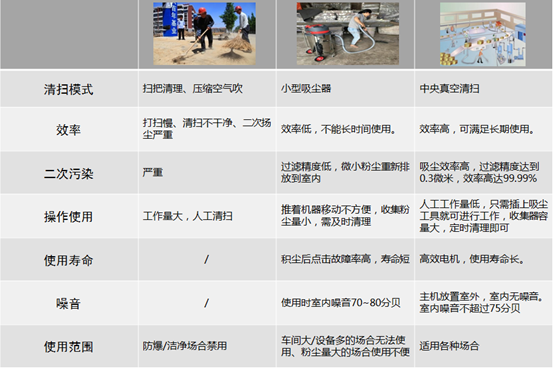Click the cell 严重 in 二次污染 row
The image size is (553, 368).
207,173
